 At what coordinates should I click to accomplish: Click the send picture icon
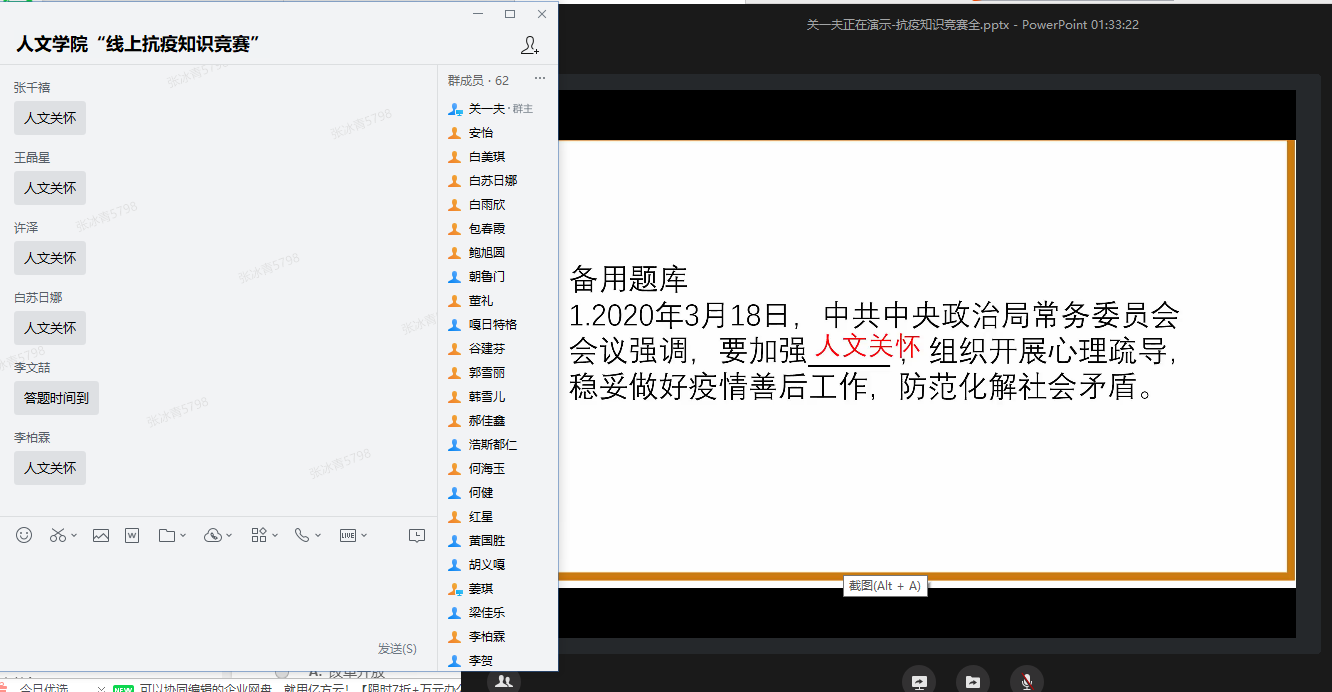click(x=101, y=535)
